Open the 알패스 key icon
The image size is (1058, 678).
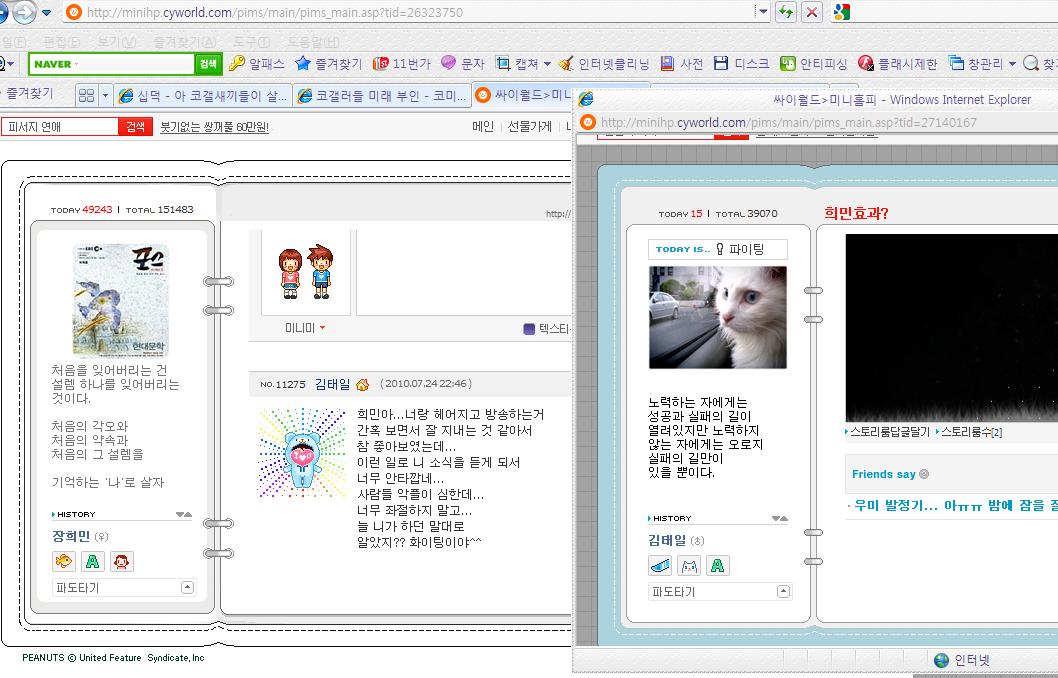click(237, 63)
